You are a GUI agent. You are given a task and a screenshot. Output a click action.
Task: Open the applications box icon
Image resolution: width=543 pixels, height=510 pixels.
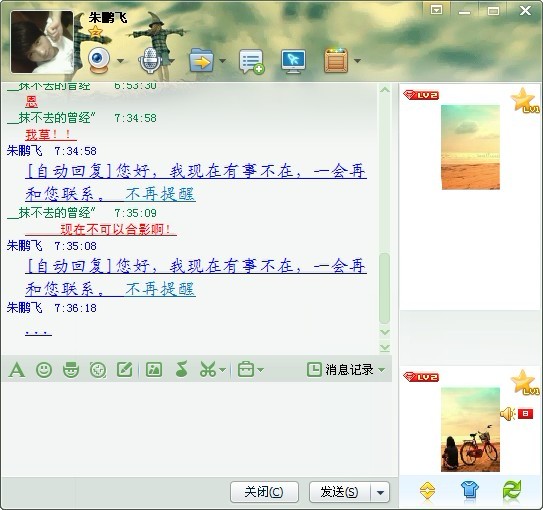(x=336, y=60)
